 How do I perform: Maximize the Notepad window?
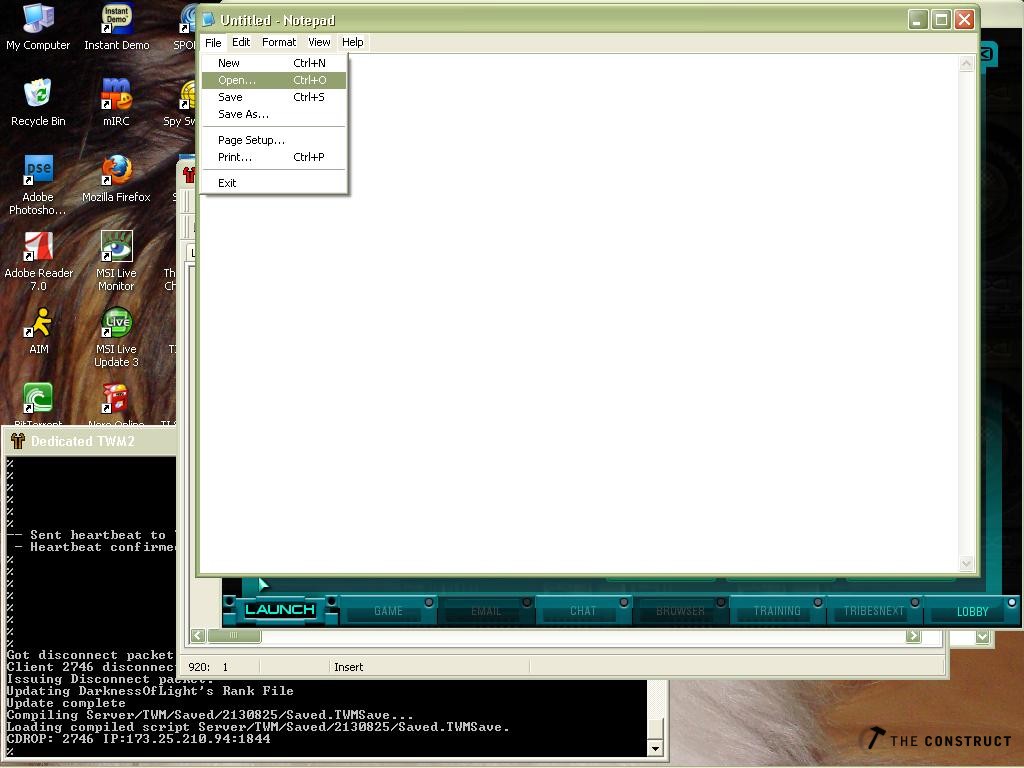941,20
